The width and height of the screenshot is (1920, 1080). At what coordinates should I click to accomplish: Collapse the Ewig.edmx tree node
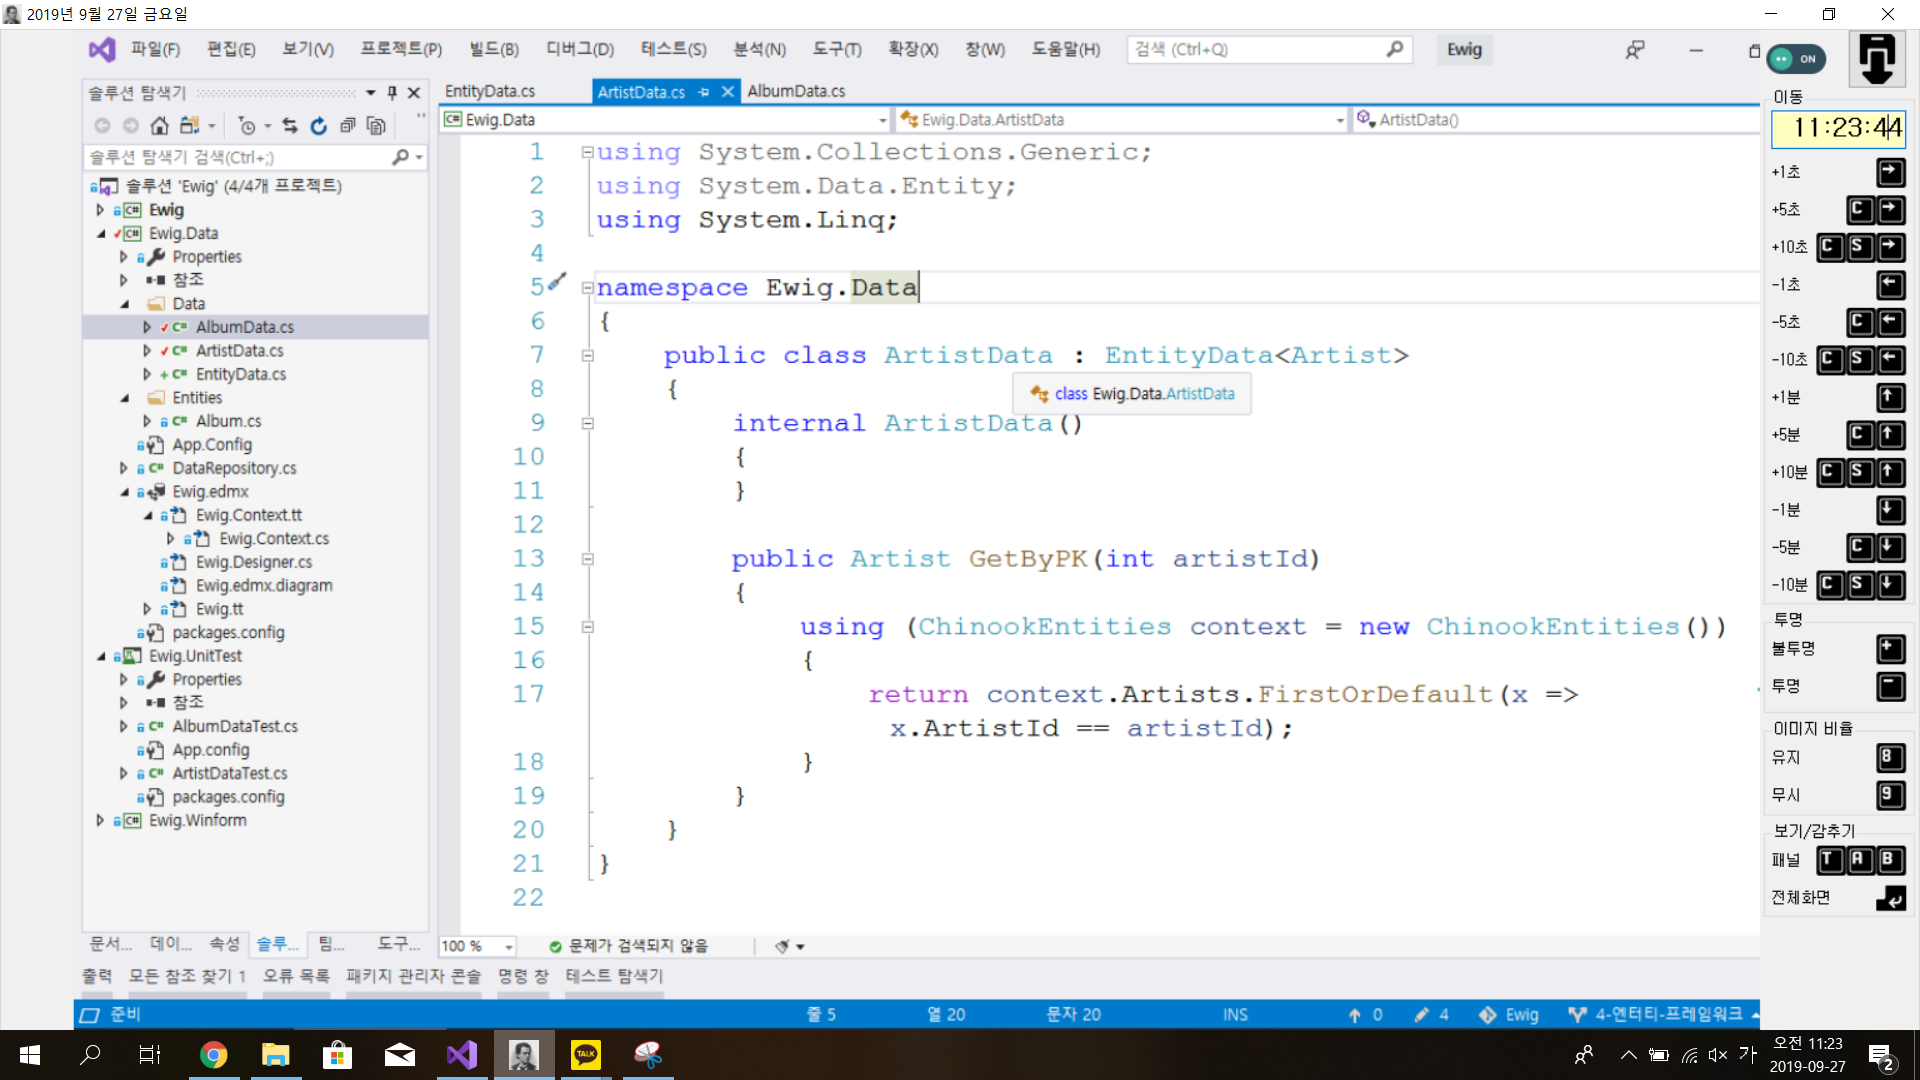tap(125, 491)
